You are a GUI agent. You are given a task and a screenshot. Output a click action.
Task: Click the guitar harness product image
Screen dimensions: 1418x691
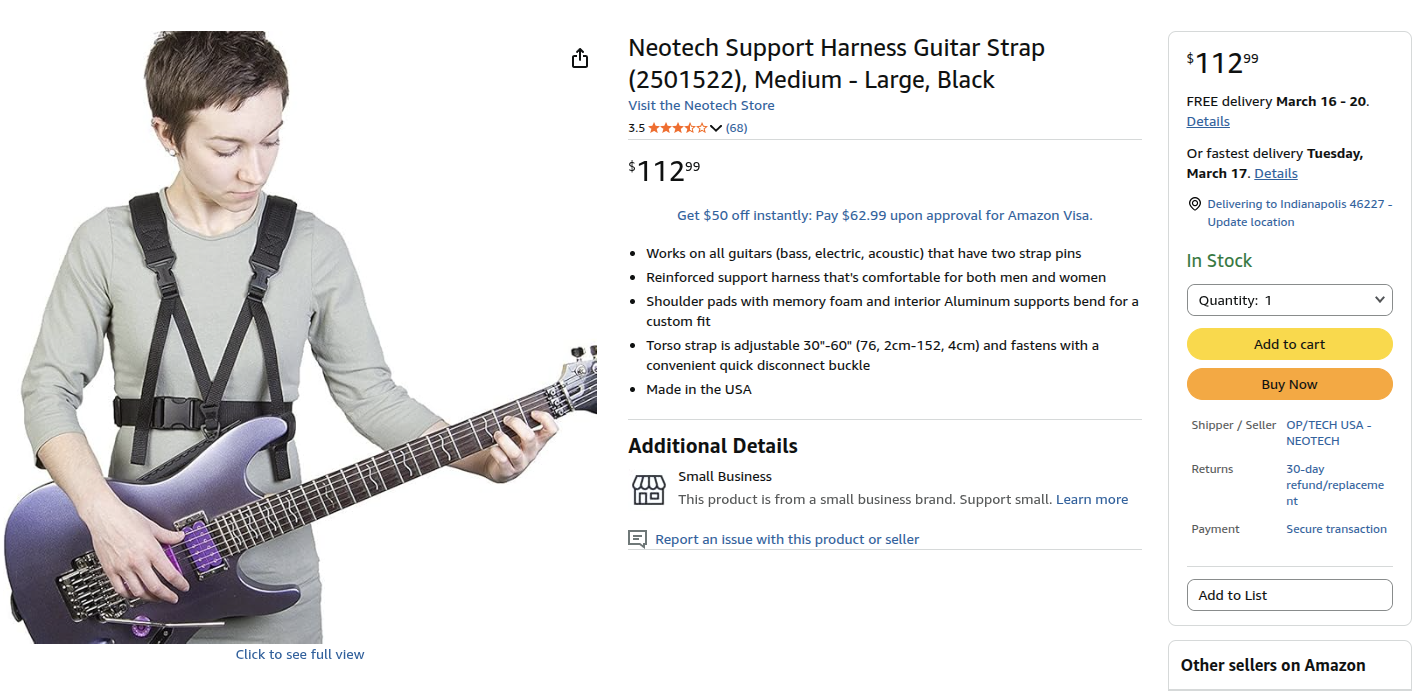pos(300,340)
